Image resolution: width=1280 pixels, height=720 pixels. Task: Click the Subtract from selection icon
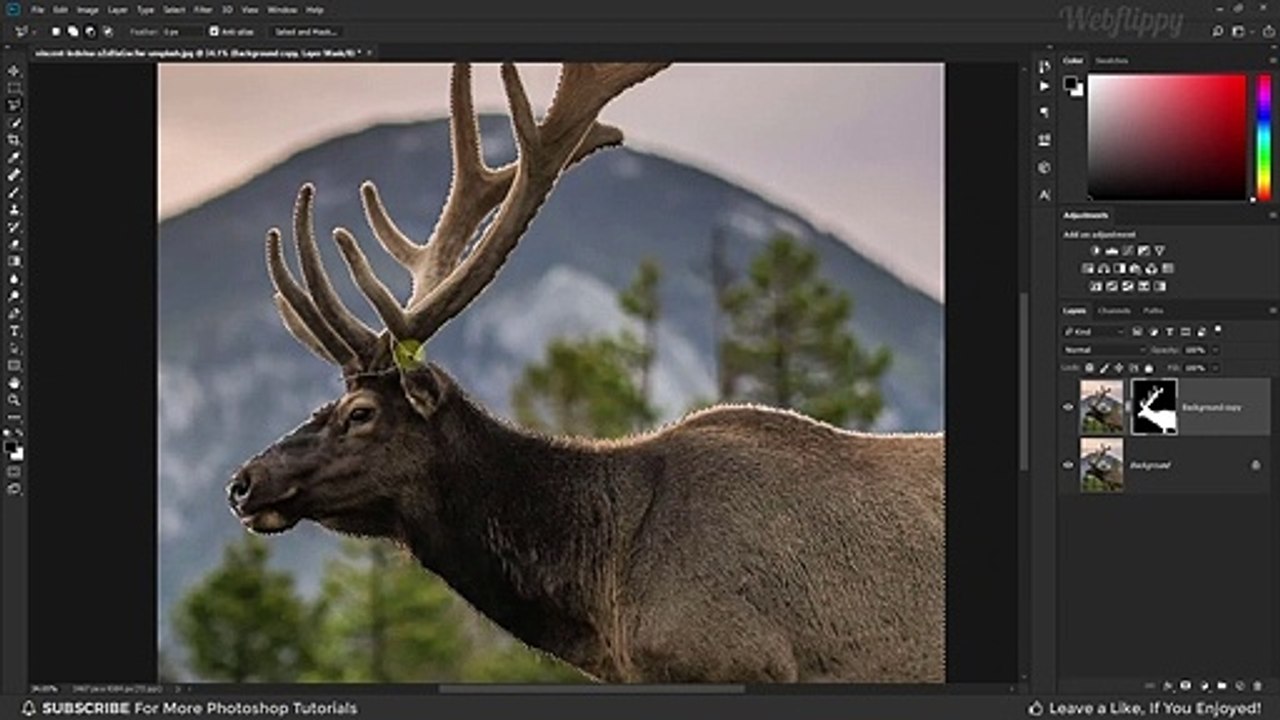[x=90, y=32]
